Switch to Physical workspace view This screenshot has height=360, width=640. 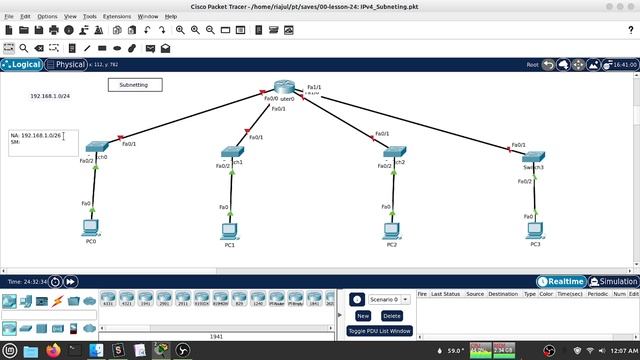pyautogui.click(x=66, y=64)
